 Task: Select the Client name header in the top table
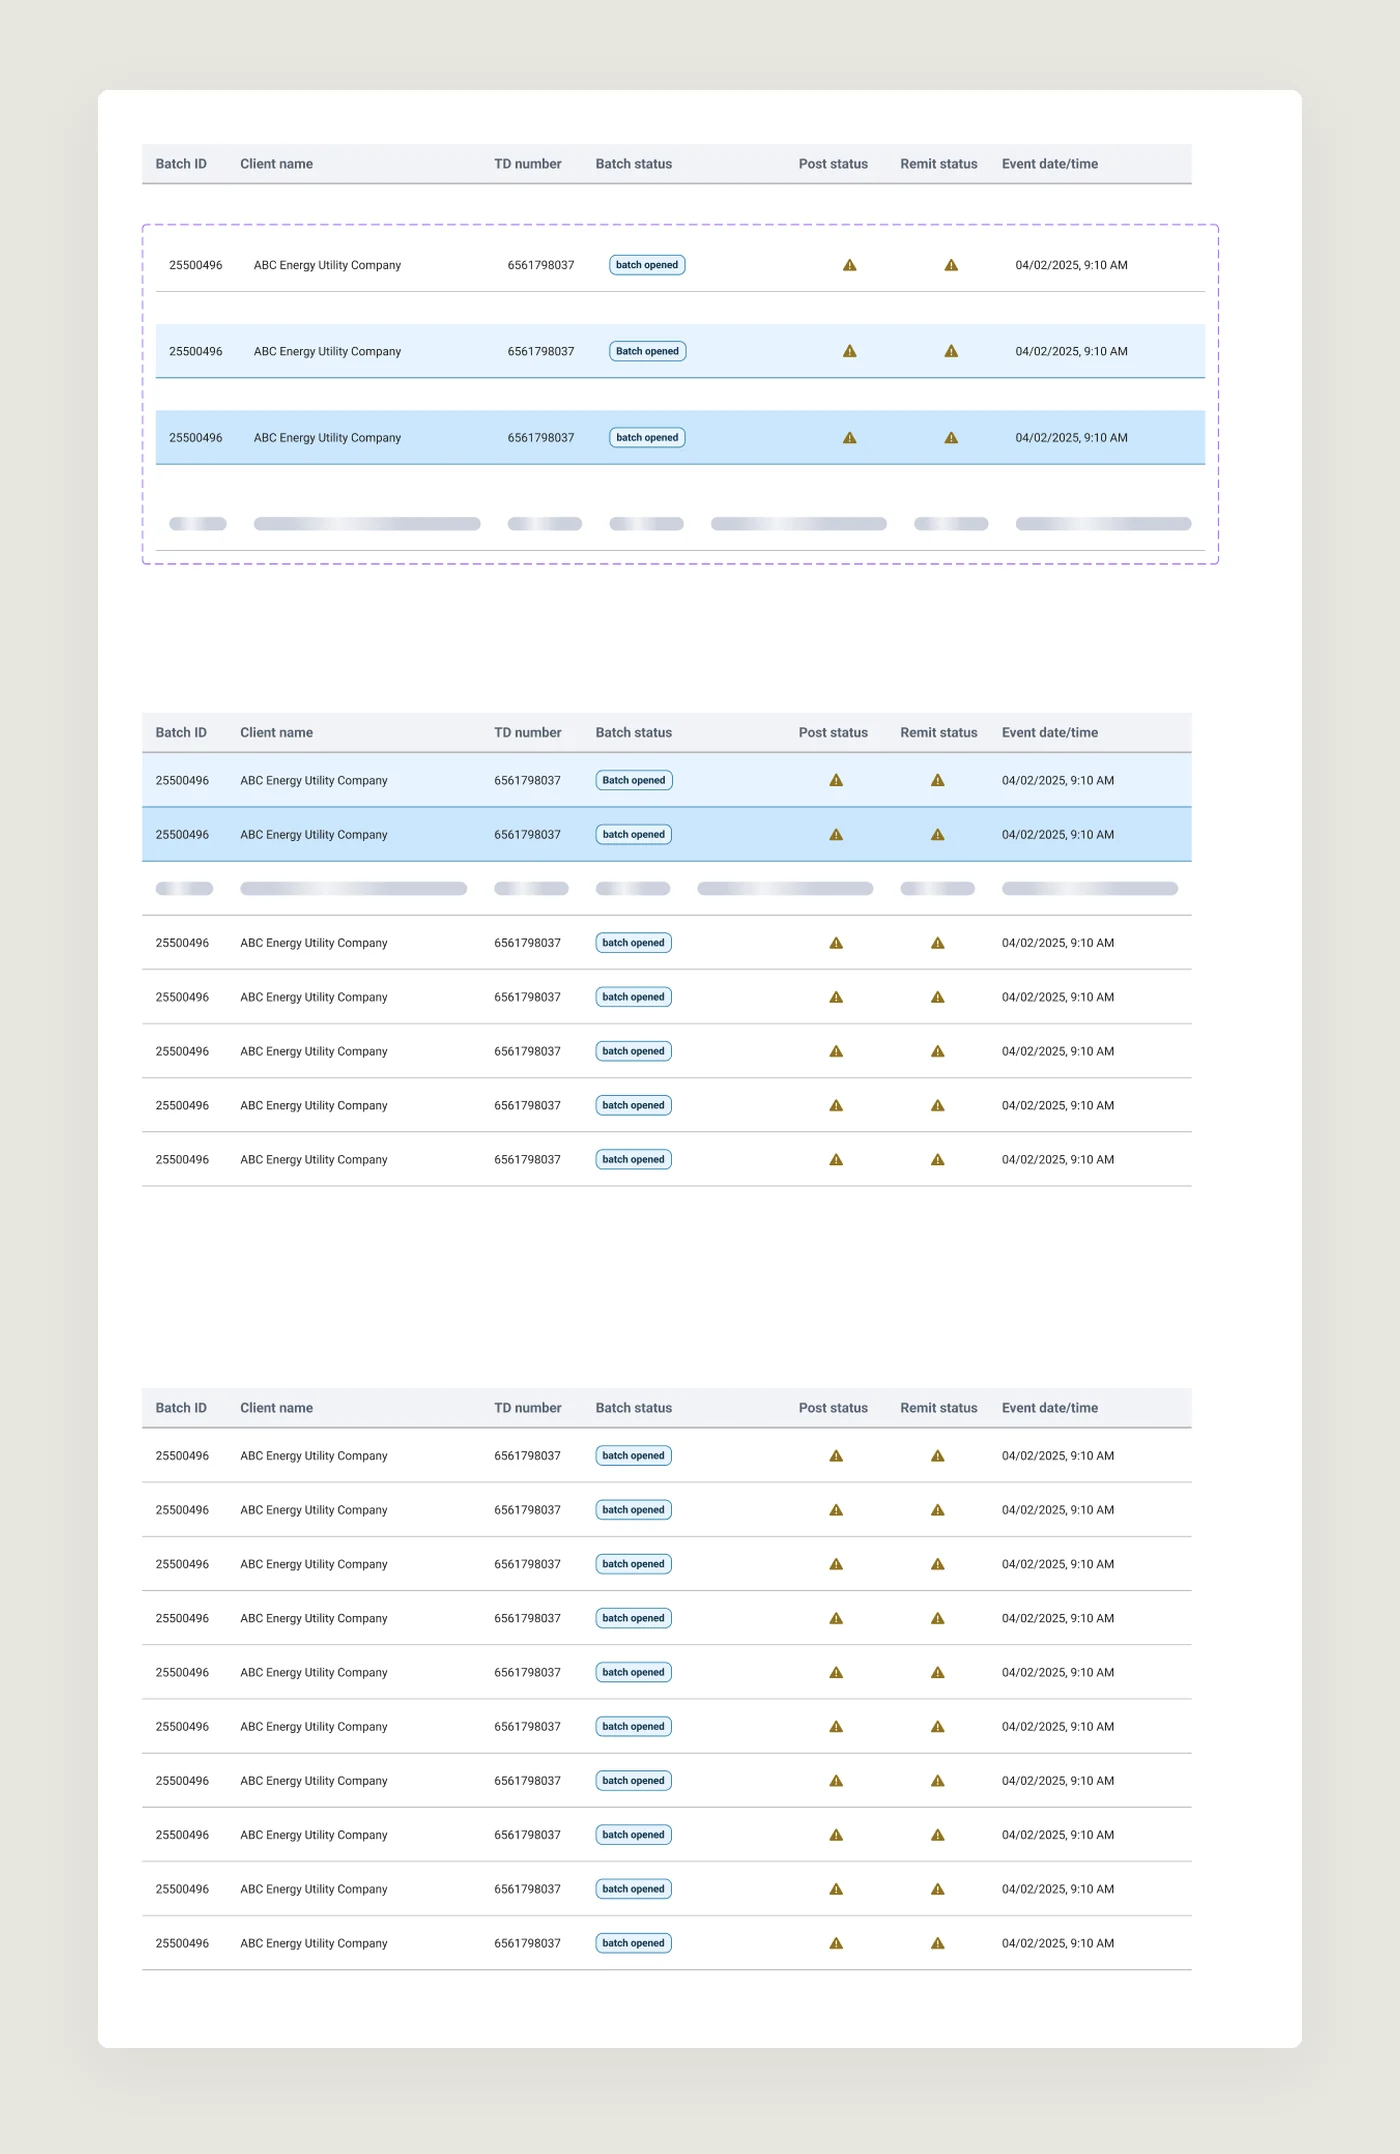[x=276, y=164]
